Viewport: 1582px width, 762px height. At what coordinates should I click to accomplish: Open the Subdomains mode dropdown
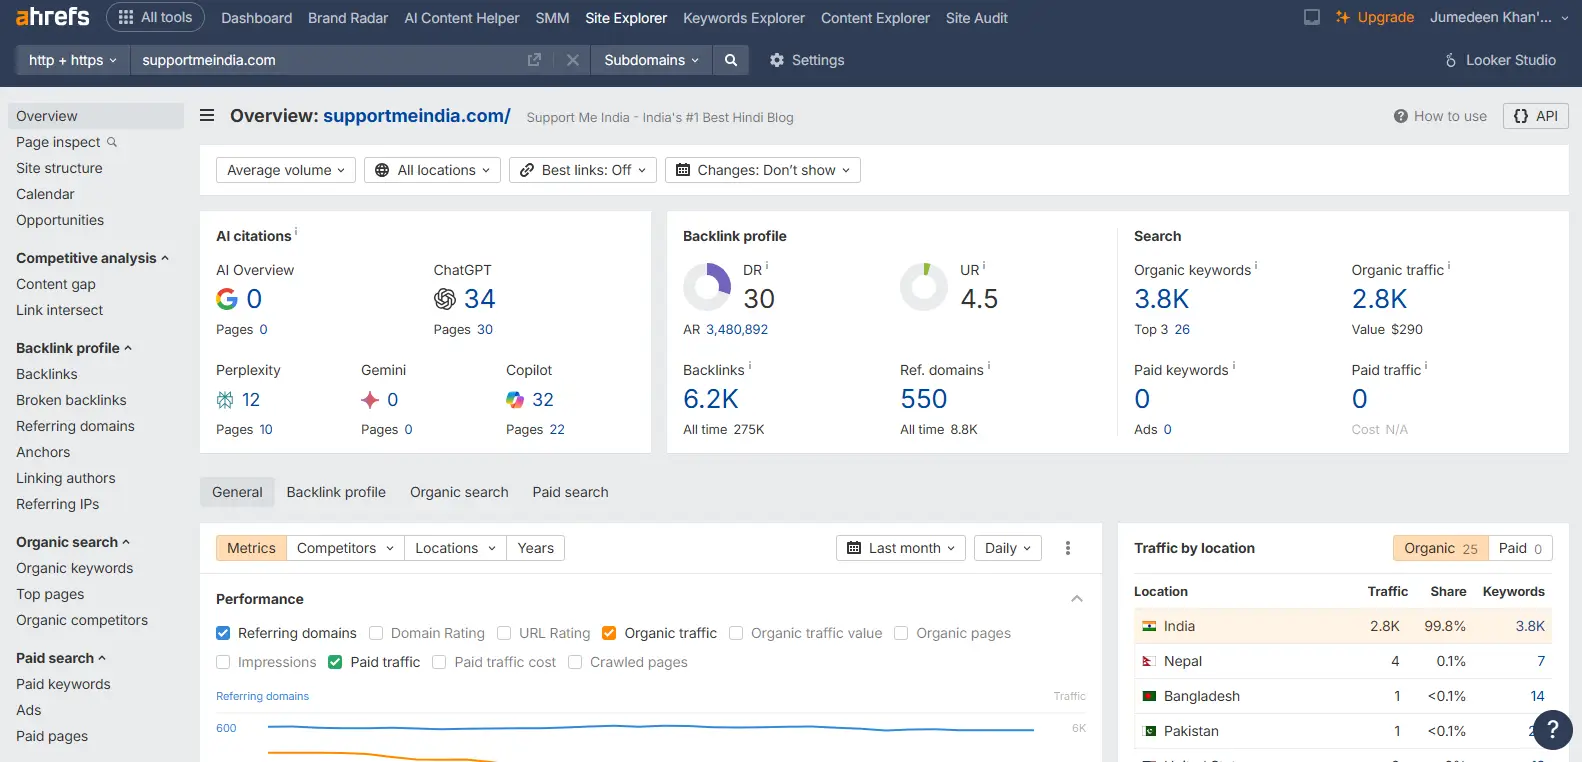651,60
